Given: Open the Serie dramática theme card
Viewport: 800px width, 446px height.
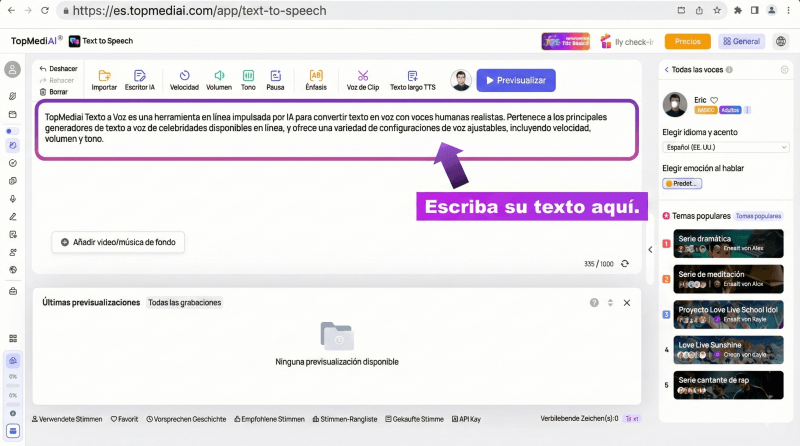Looking at the screenshot, I should [728, 243].
